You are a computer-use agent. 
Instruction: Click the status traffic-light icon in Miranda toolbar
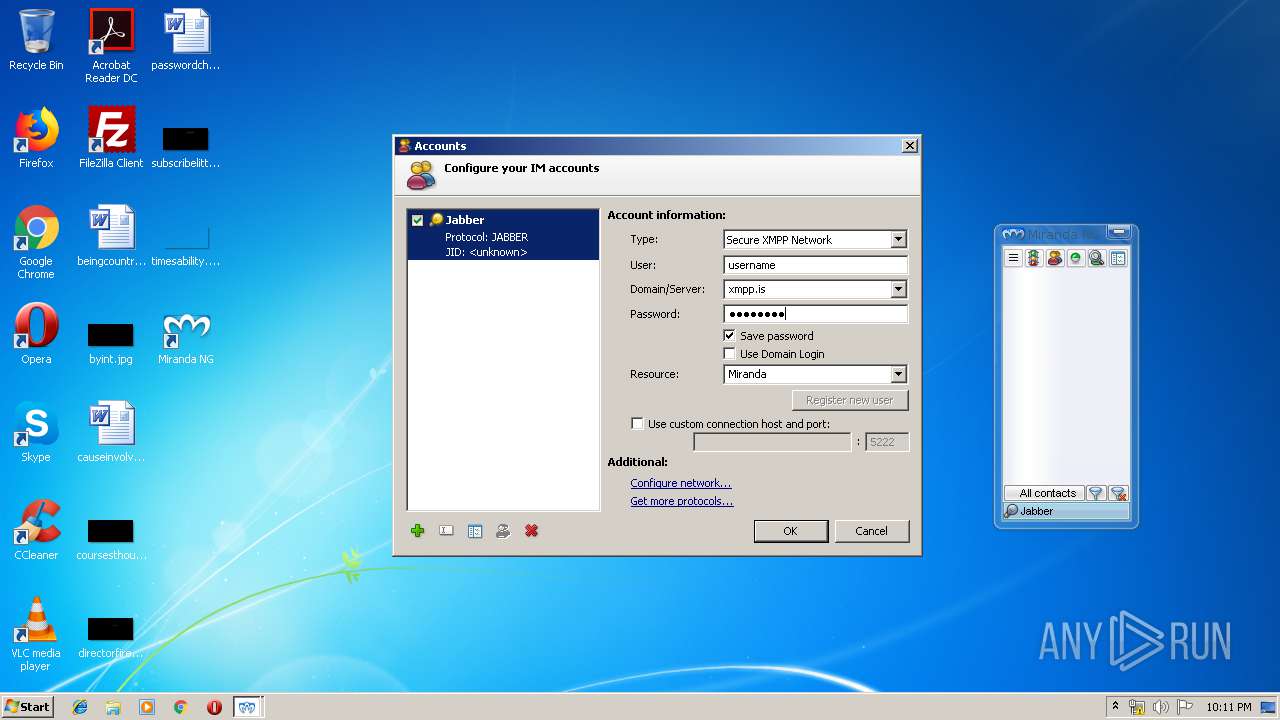(1034, 258)
